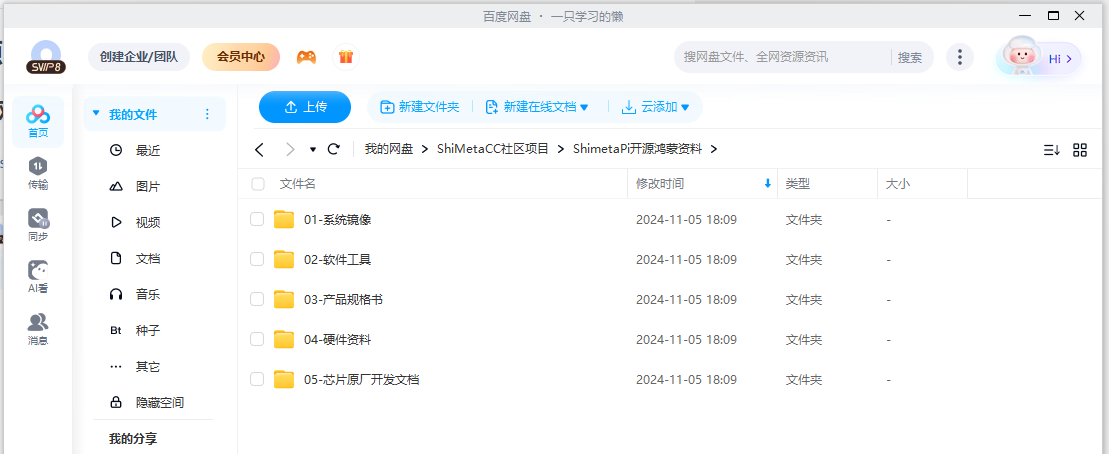Viewport: 1109px width, 454px height.
Task: Click the blue sort arrow in 修改时间 column
Action: click(x=767, y=184)
